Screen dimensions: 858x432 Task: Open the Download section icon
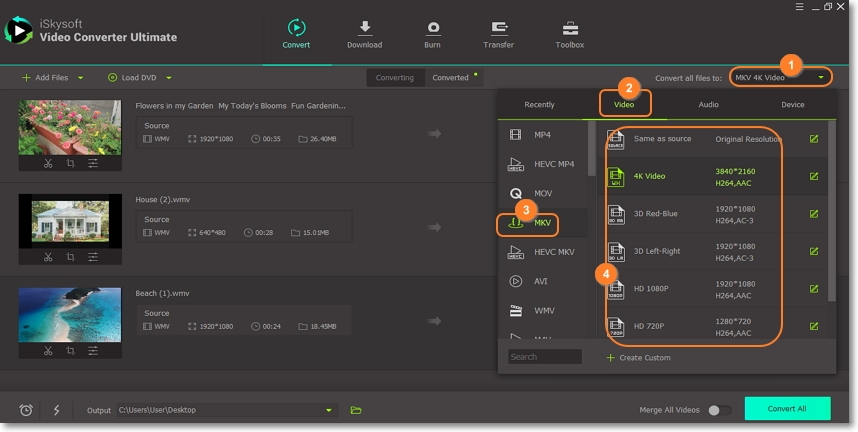(364, 29)
